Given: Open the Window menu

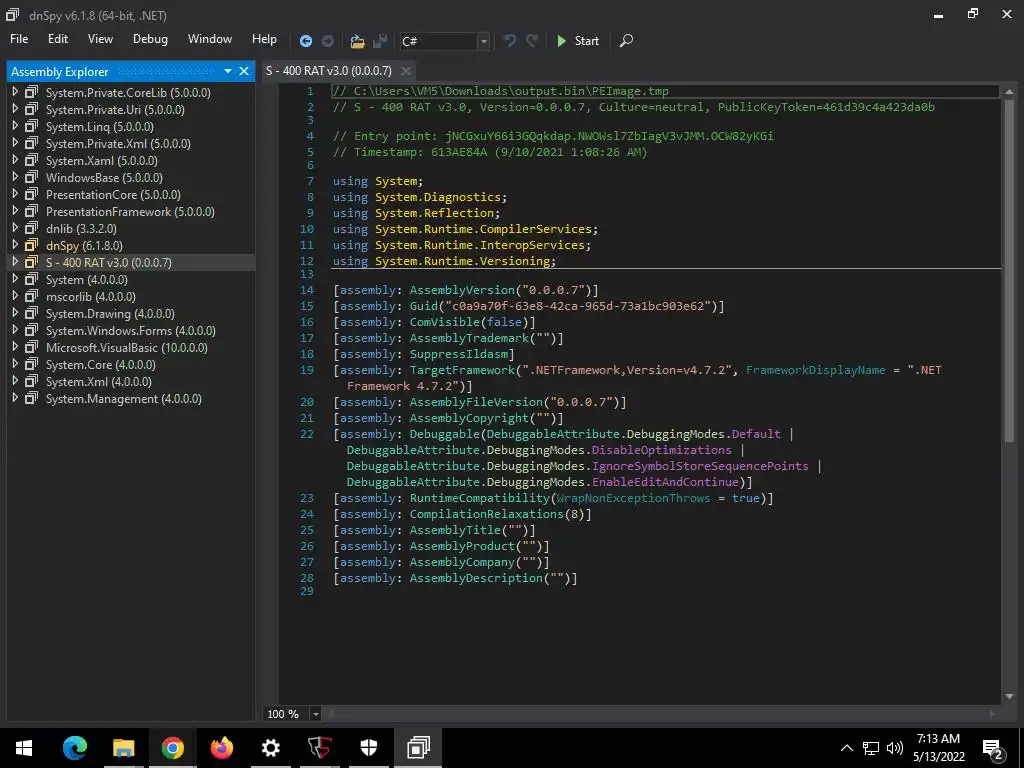Looking at the screenshot, I should pos(210,39).
